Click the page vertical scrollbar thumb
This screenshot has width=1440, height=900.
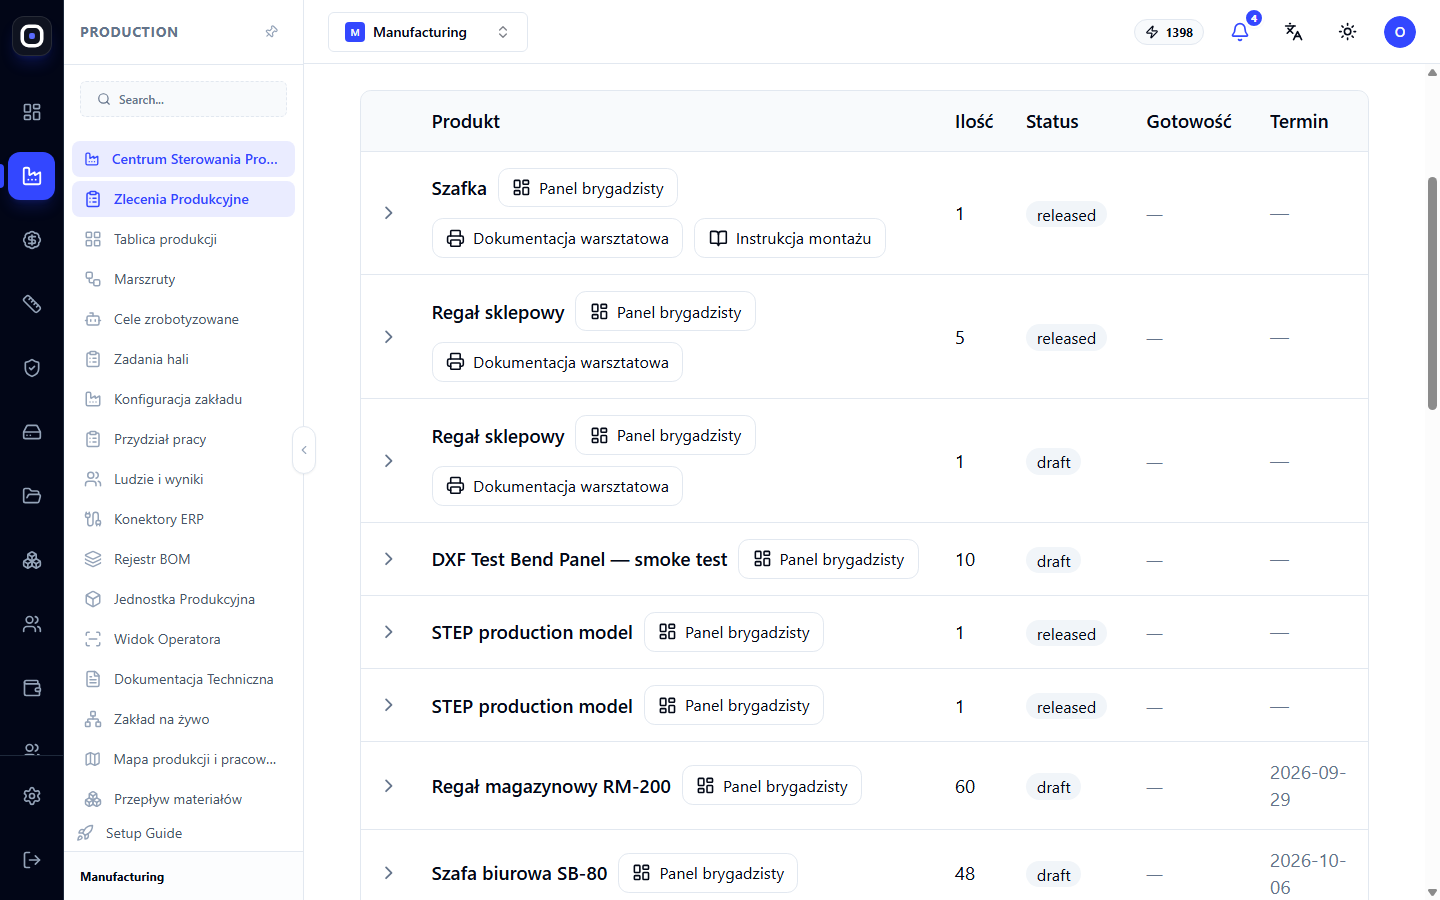pos(1432,293)
